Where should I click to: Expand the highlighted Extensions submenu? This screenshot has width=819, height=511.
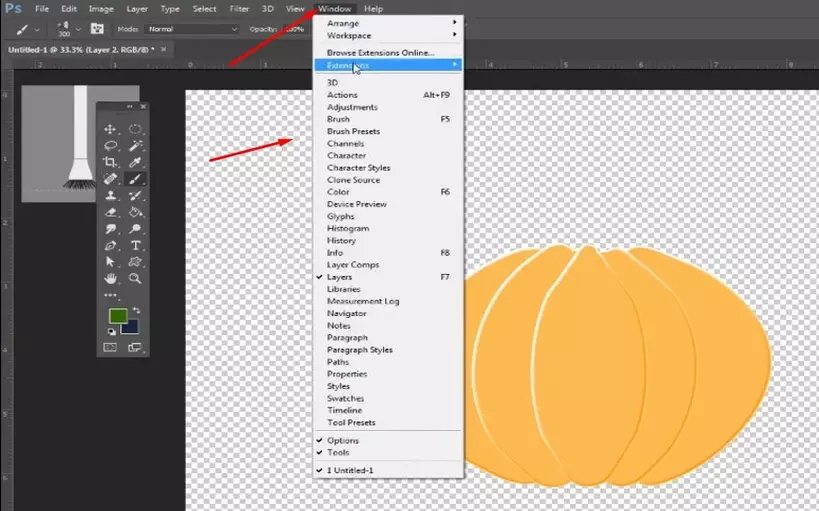tap(388, 65)
